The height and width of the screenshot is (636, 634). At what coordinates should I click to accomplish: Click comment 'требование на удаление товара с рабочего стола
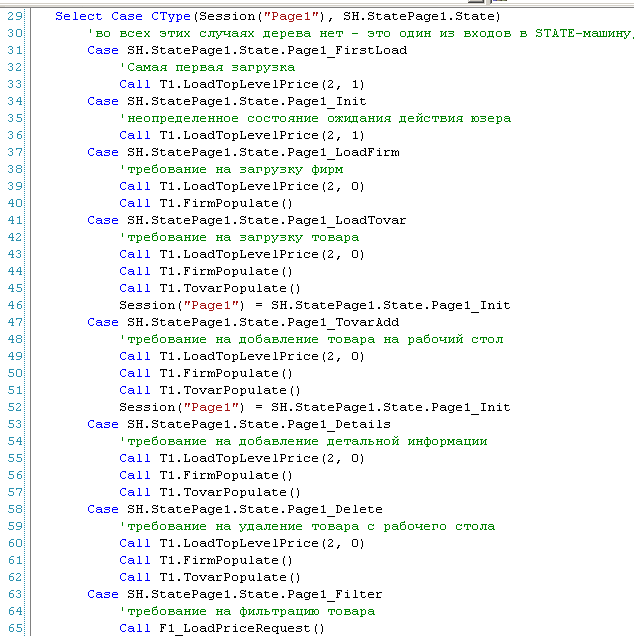tap(307, 526)
